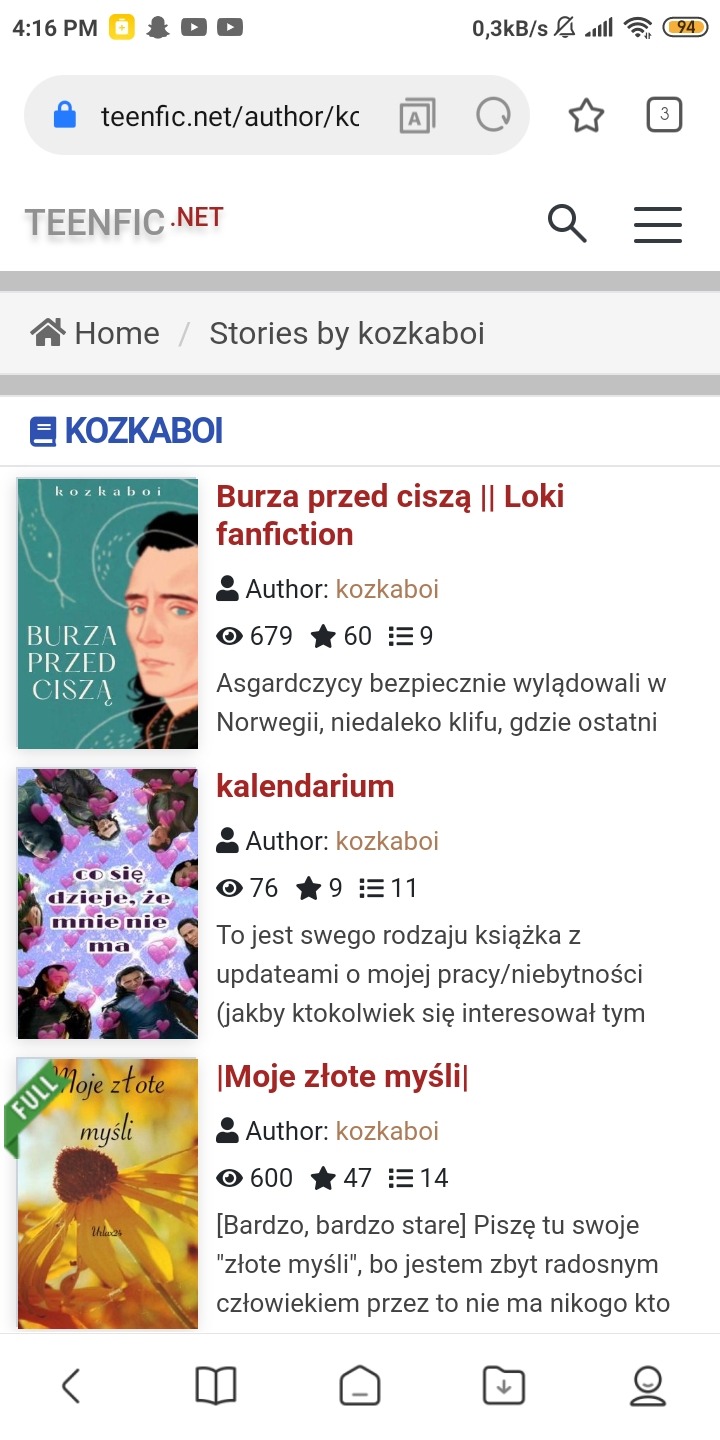The height and width of the screenshot is (1440, 720).
Task: Open the browser downloads folder icon
Action: (504, 1386)
